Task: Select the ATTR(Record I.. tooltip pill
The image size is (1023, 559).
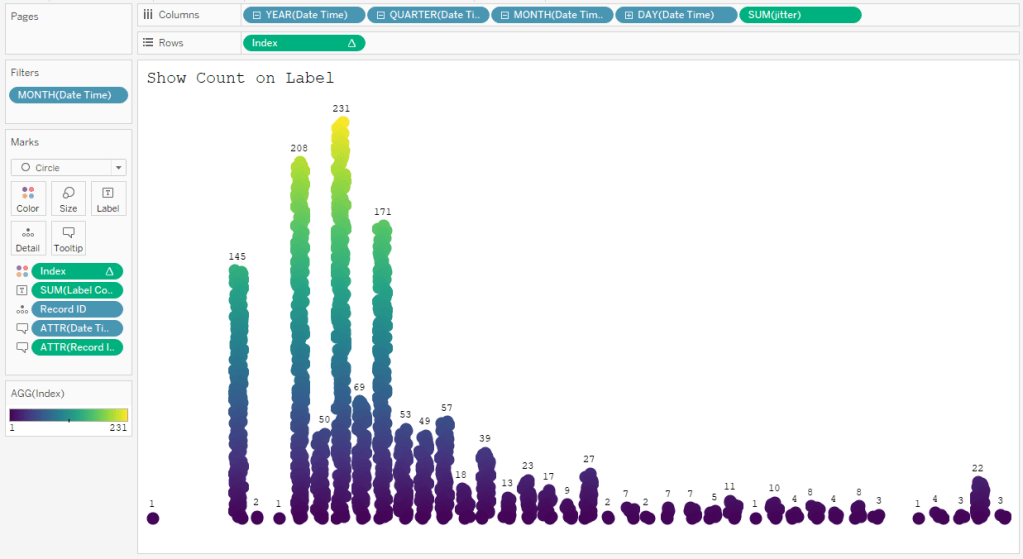Action: (77, 347)
